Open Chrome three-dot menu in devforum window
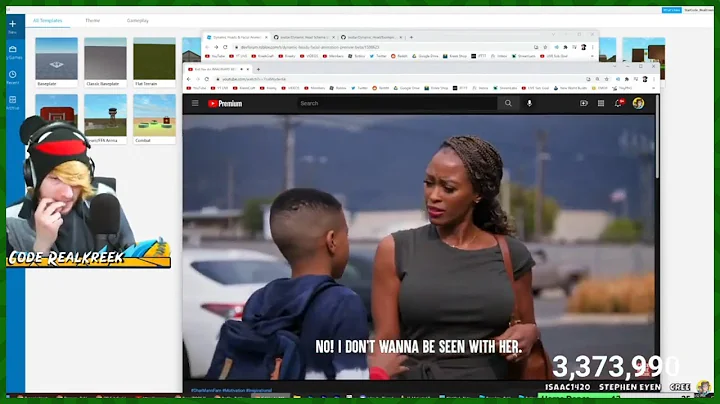Image resolution: width=720 pixels, height=404 pixels. click(x=593, y=47)
